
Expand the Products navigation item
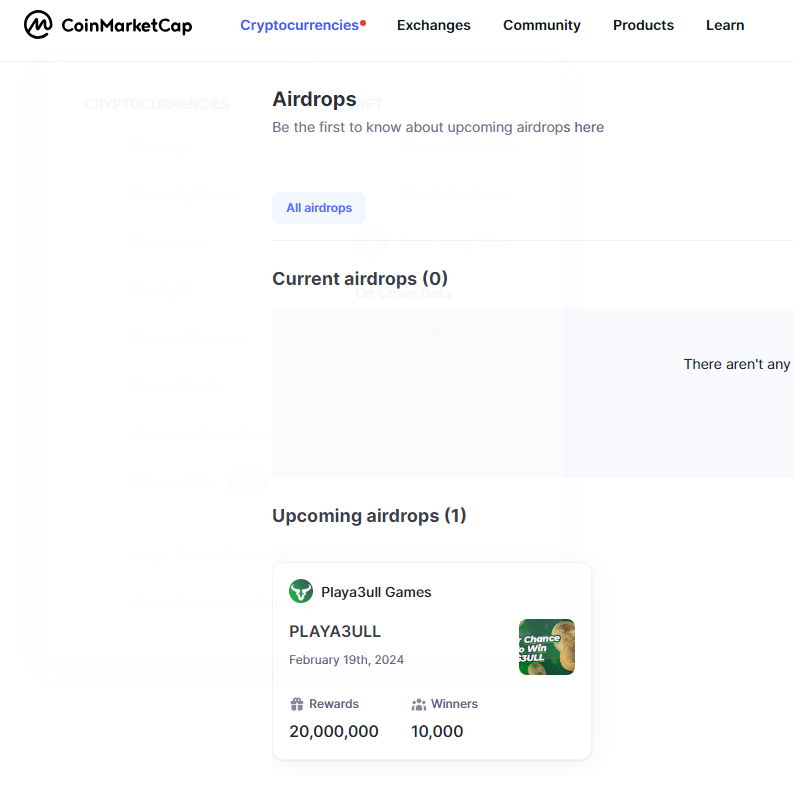coord(643,25)
